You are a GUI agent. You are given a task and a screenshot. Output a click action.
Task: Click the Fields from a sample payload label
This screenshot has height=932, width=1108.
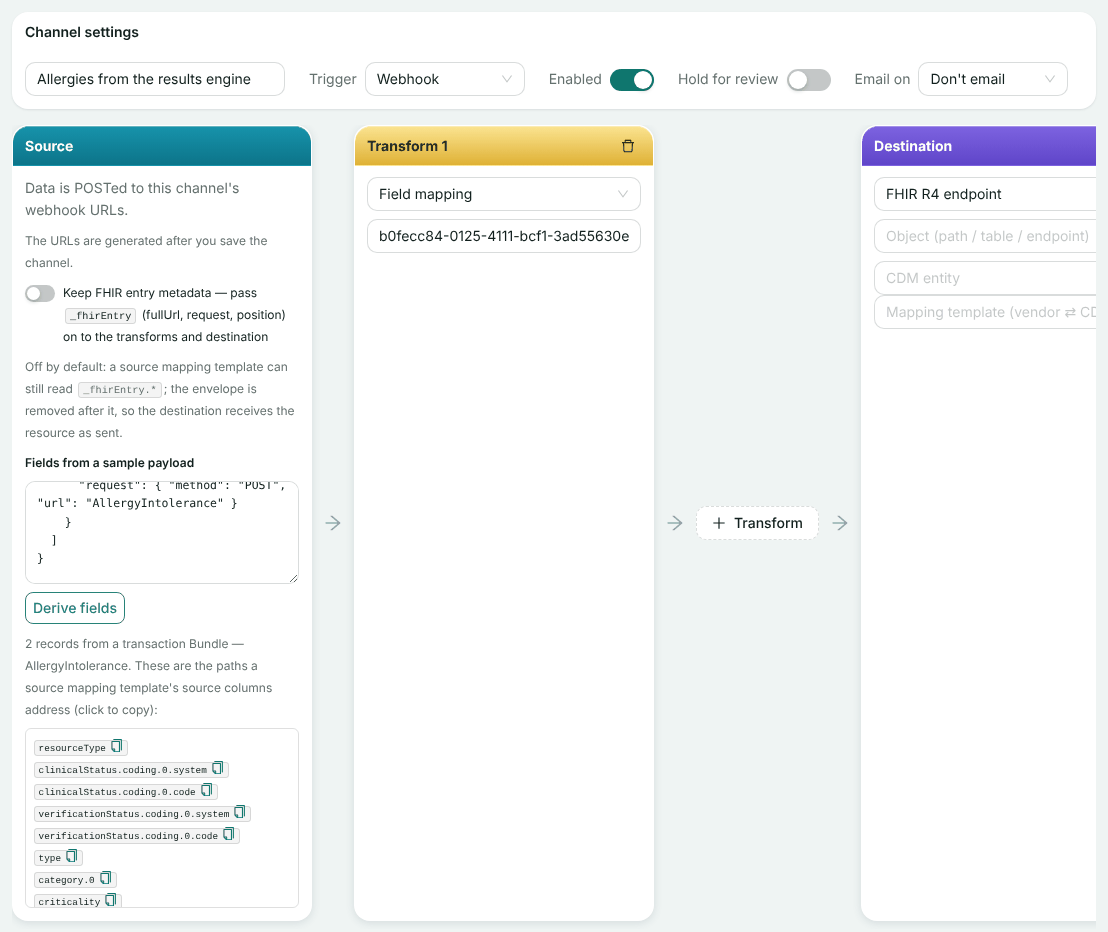110,463
